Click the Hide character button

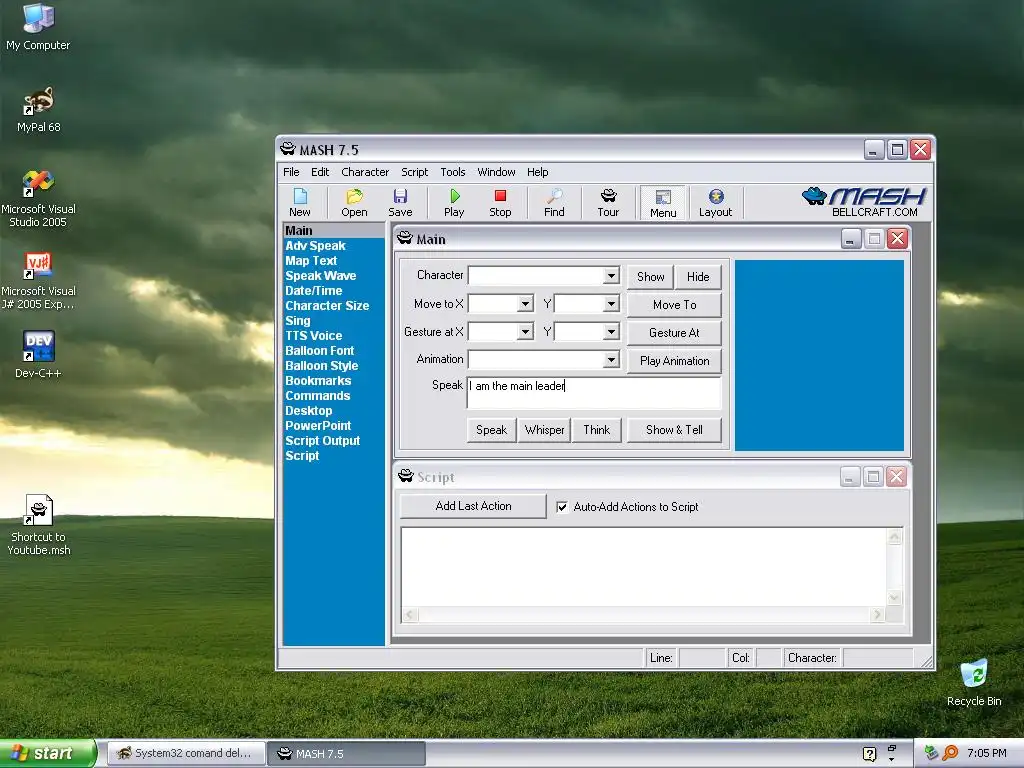click(x=698, y=277)
